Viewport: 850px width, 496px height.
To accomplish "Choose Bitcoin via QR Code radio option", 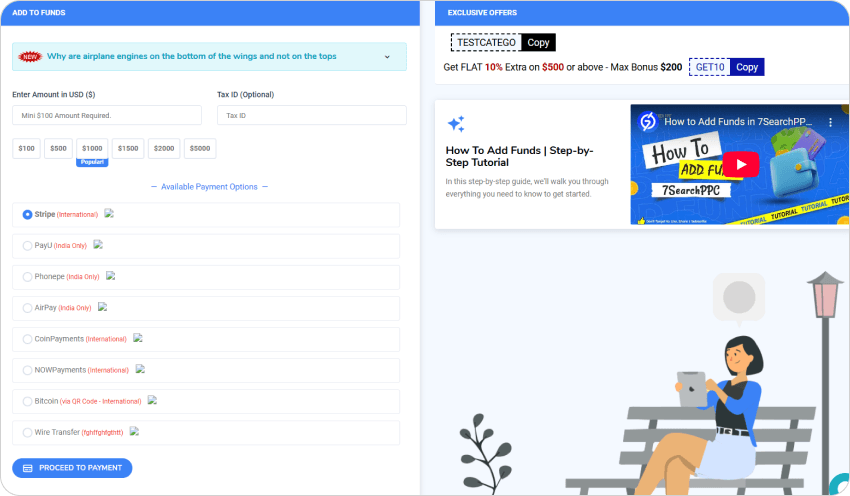I will pyautogui.click(x=27, y=402).
